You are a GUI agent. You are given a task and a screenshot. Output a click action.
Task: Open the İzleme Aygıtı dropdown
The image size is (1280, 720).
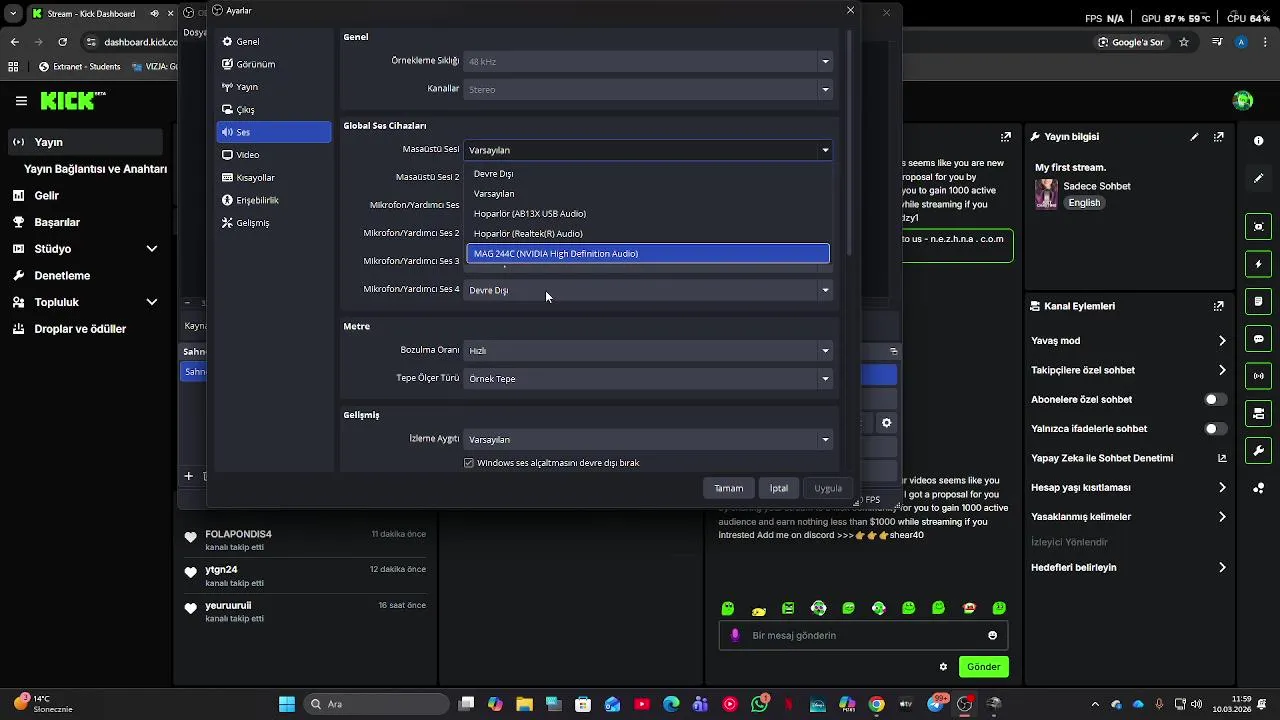pyautogui.click(x=648, y=439)
